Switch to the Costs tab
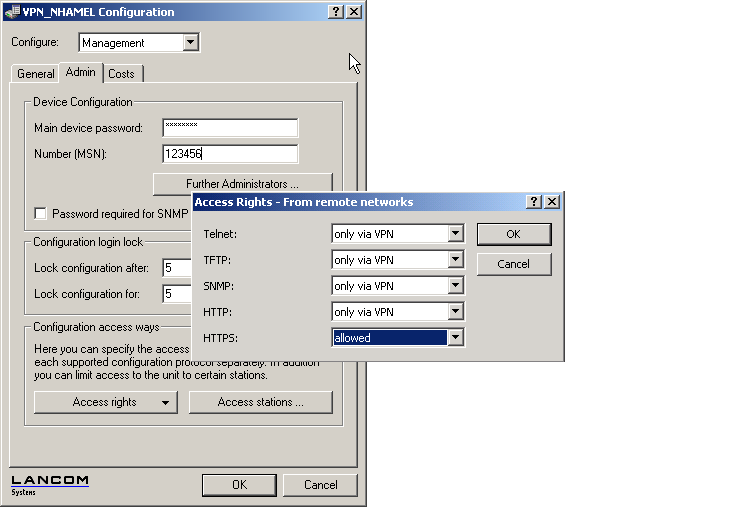The width and height of the screenshot is (756, 507). tap(121, 74)
